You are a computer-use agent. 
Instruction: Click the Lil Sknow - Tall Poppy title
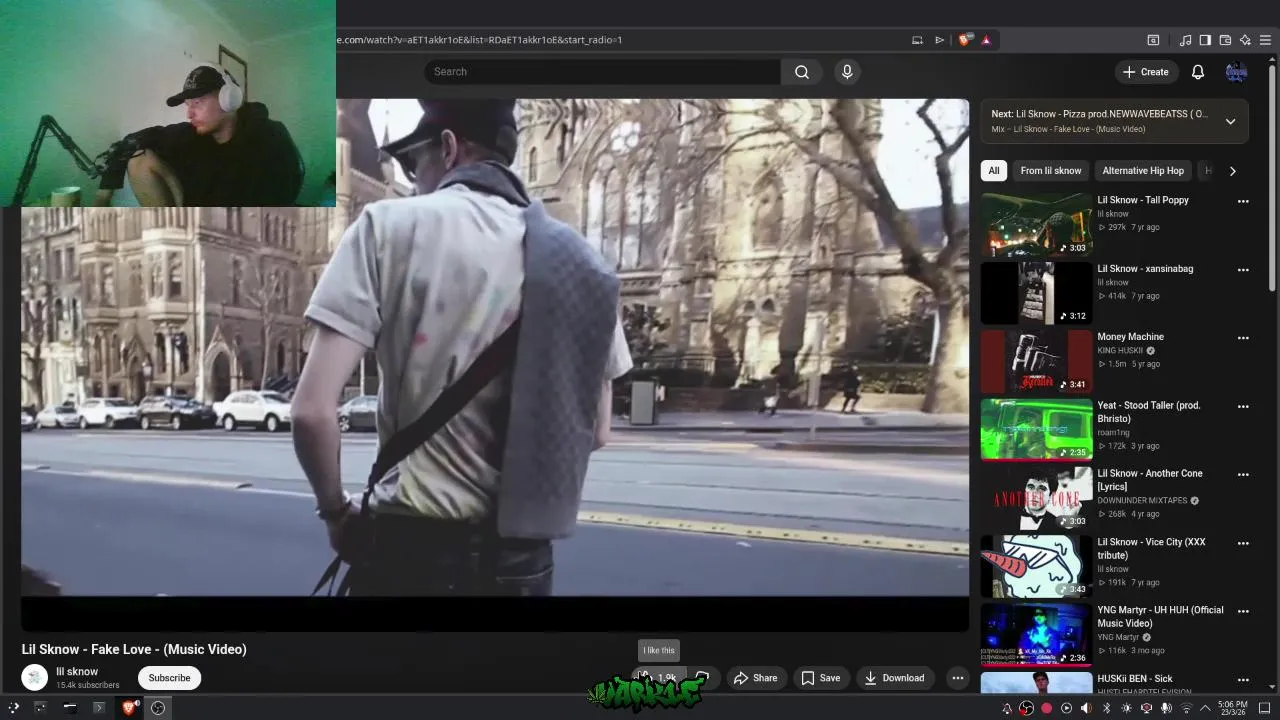pos(1143,200)
